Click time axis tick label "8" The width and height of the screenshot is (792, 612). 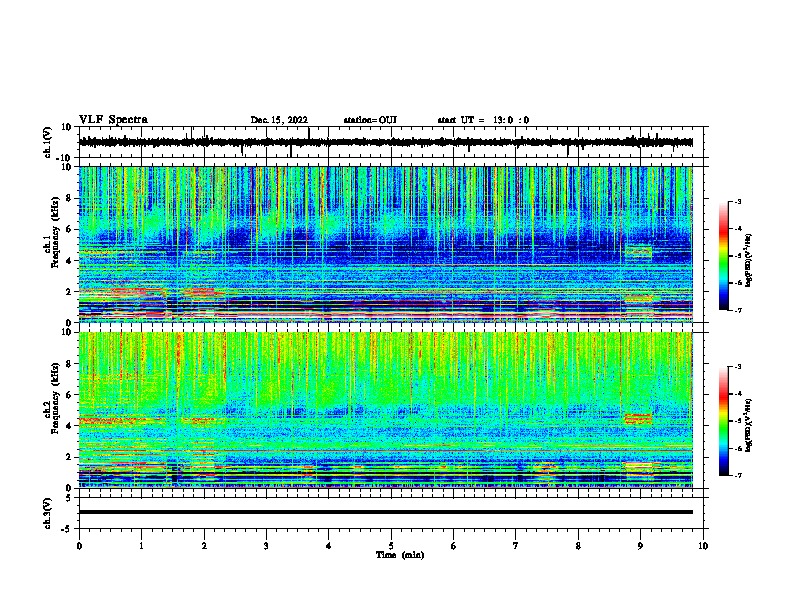coord(578,546)
